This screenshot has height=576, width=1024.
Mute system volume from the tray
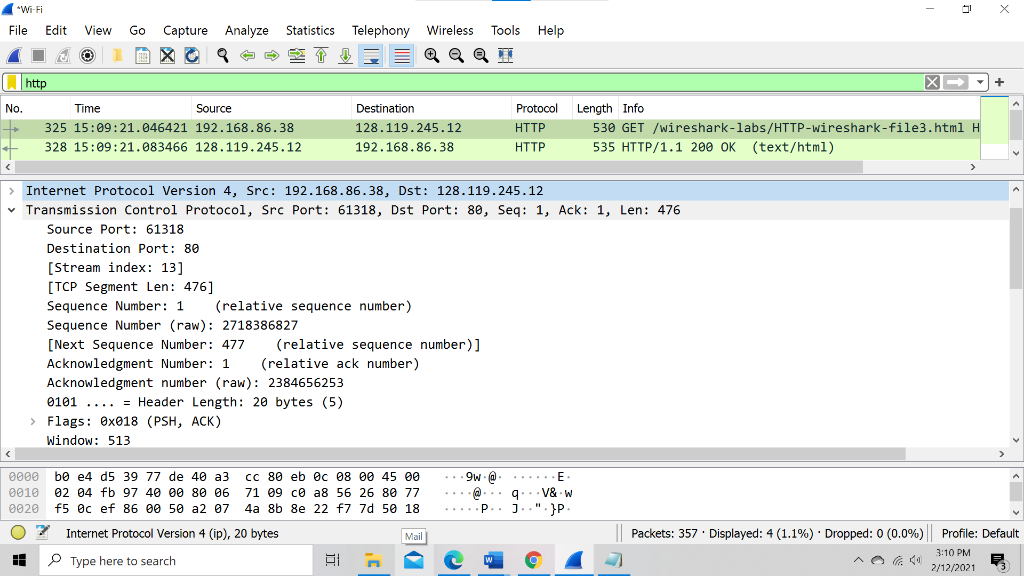pos(916,560)
